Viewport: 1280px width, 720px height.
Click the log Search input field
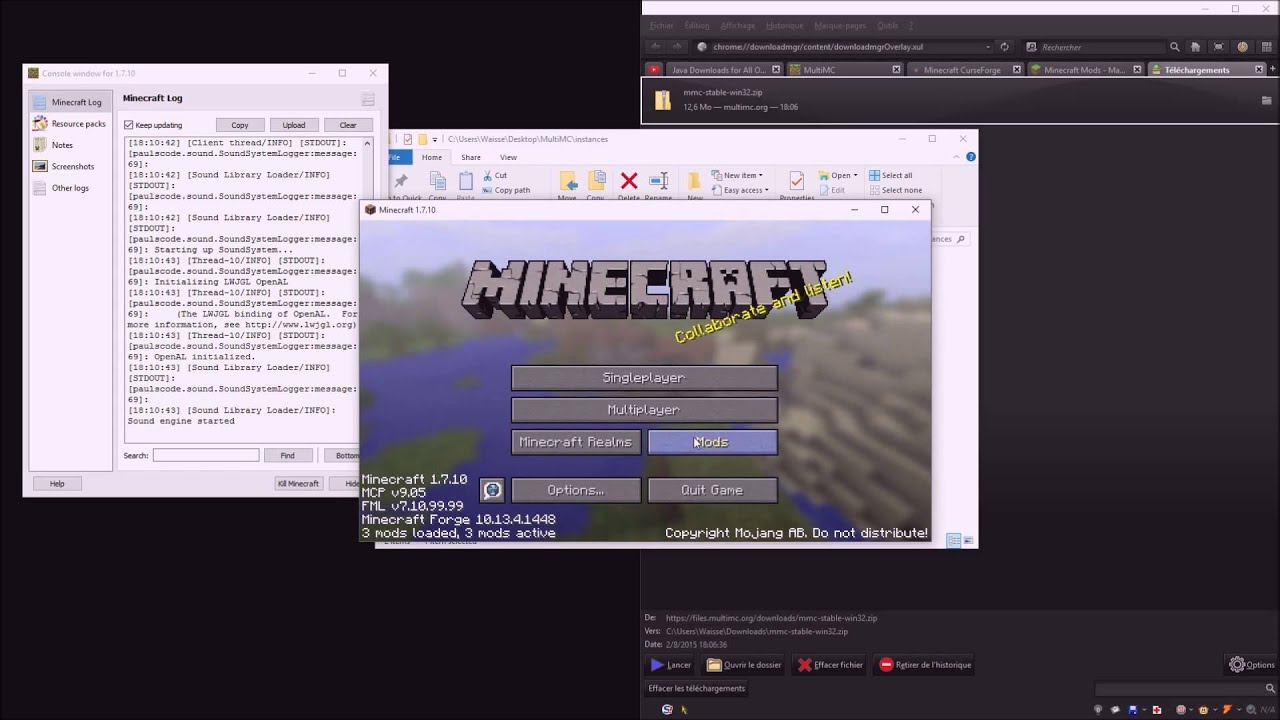click(x=206, y=455)
